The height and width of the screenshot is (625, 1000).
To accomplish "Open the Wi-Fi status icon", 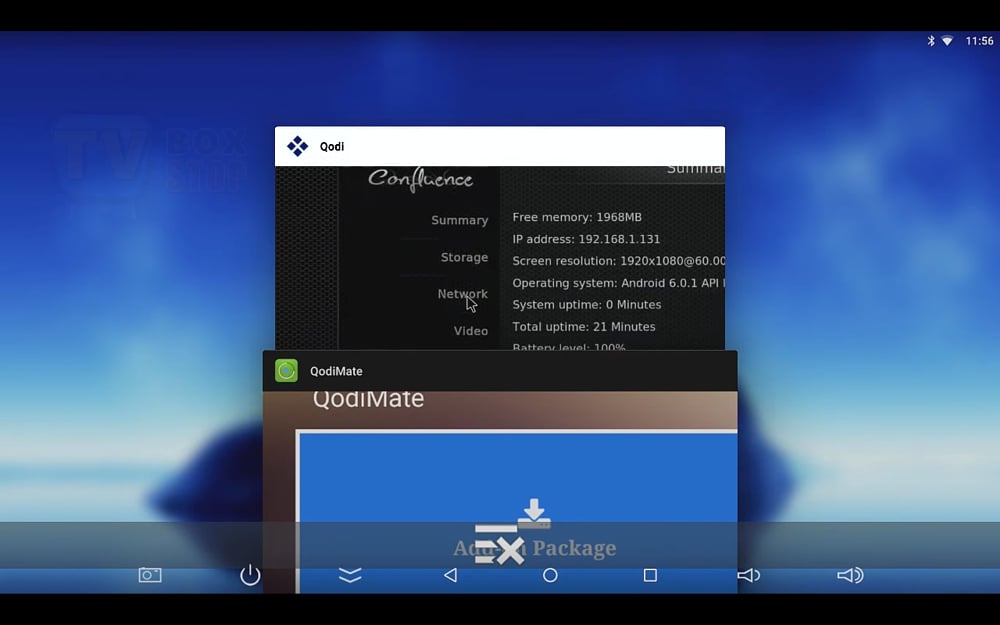I will coord(947,41).
